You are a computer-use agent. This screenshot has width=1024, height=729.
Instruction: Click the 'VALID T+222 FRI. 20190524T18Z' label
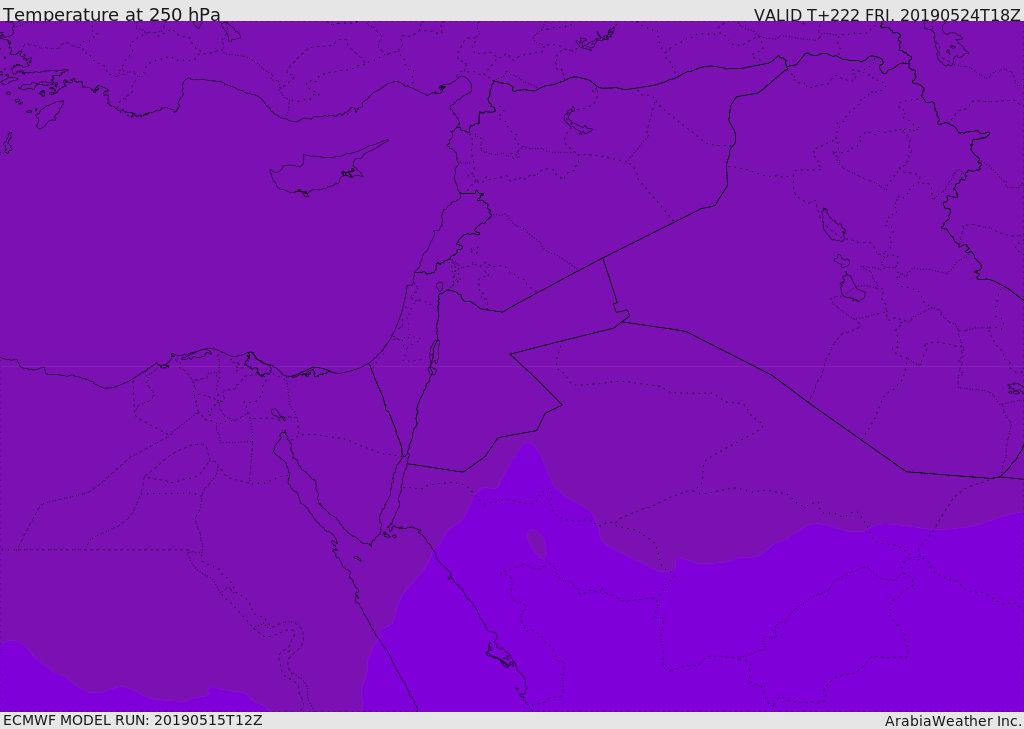click(x=887, y=15)
